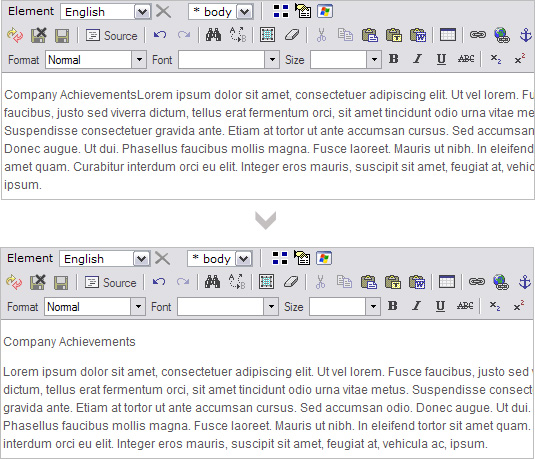
Task: Click Paste from Word icon in lower editor
Action: pyautogui.click(x=417, y=282)
